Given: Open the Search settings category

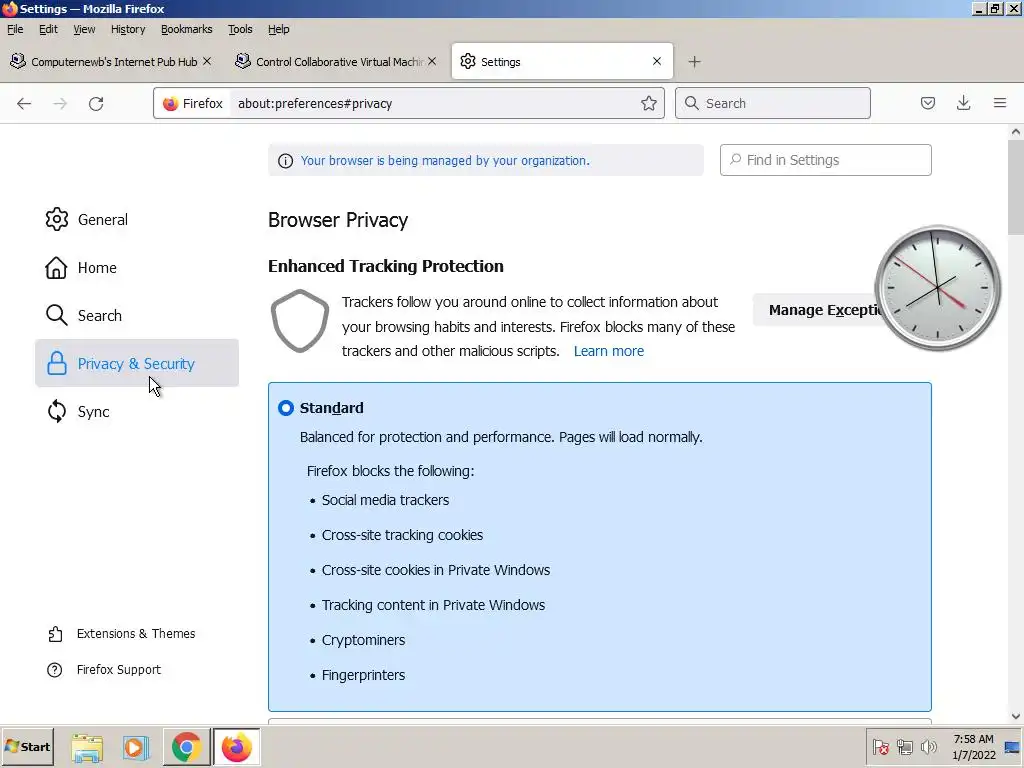Looking at the screenshot, I should point(137,315).
